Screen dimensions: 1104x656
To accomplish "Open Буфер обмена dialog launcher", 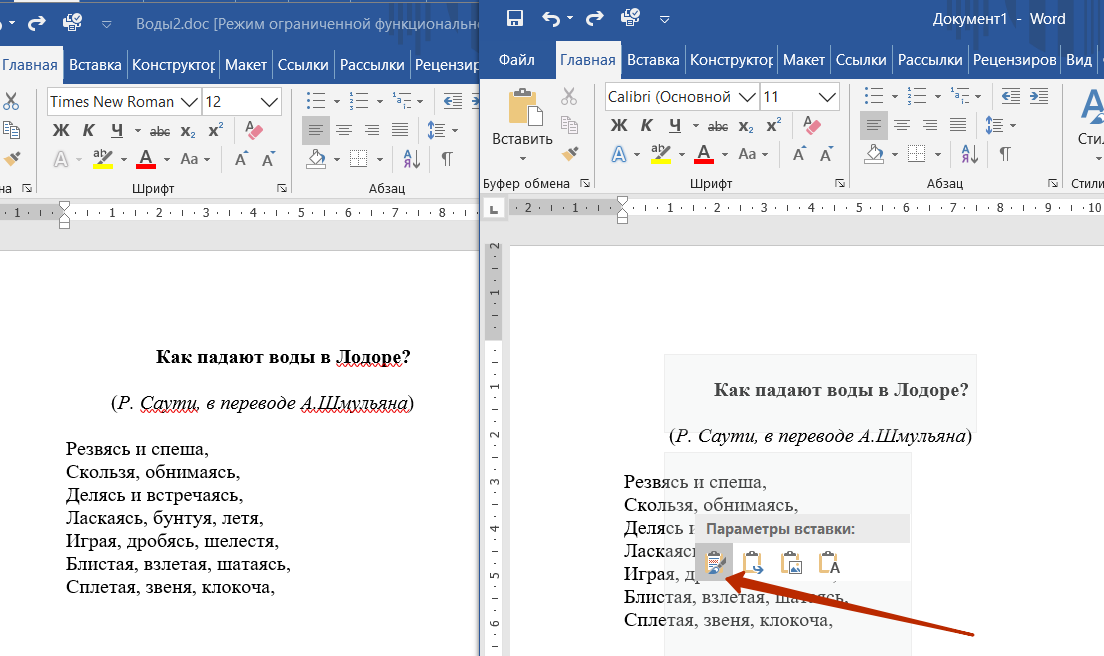I will click(x=584, y=183).
